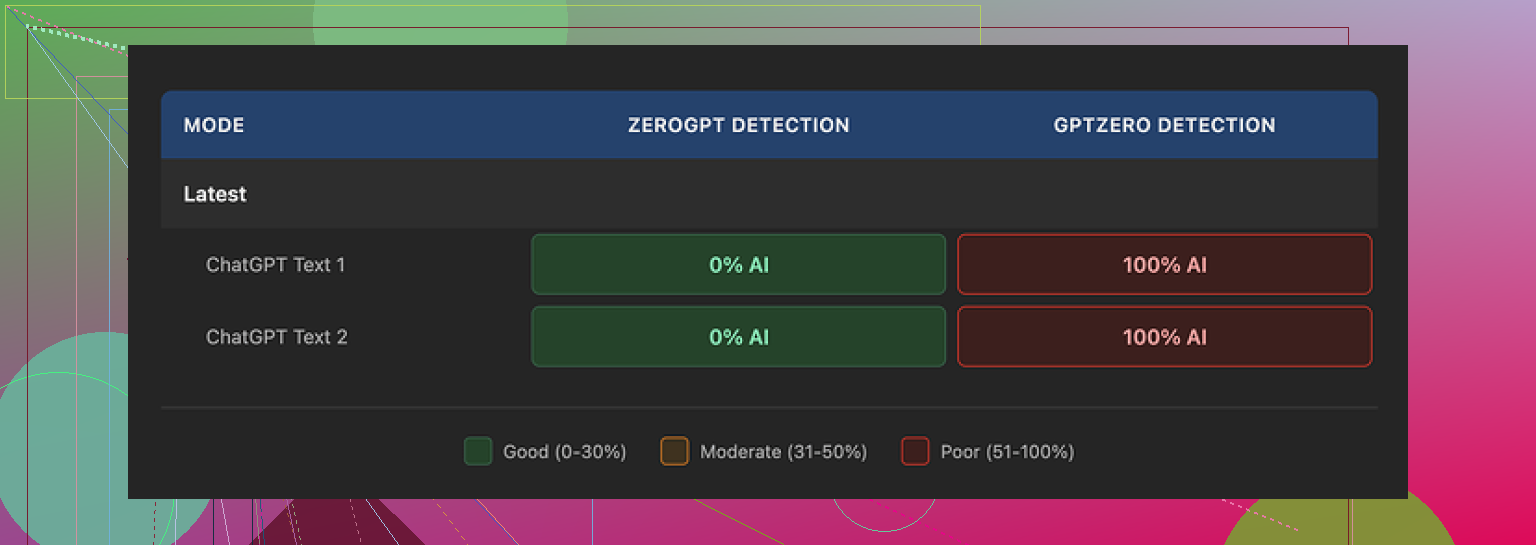
Task: Collapse the Latest group row
Action: click(215, 194)
